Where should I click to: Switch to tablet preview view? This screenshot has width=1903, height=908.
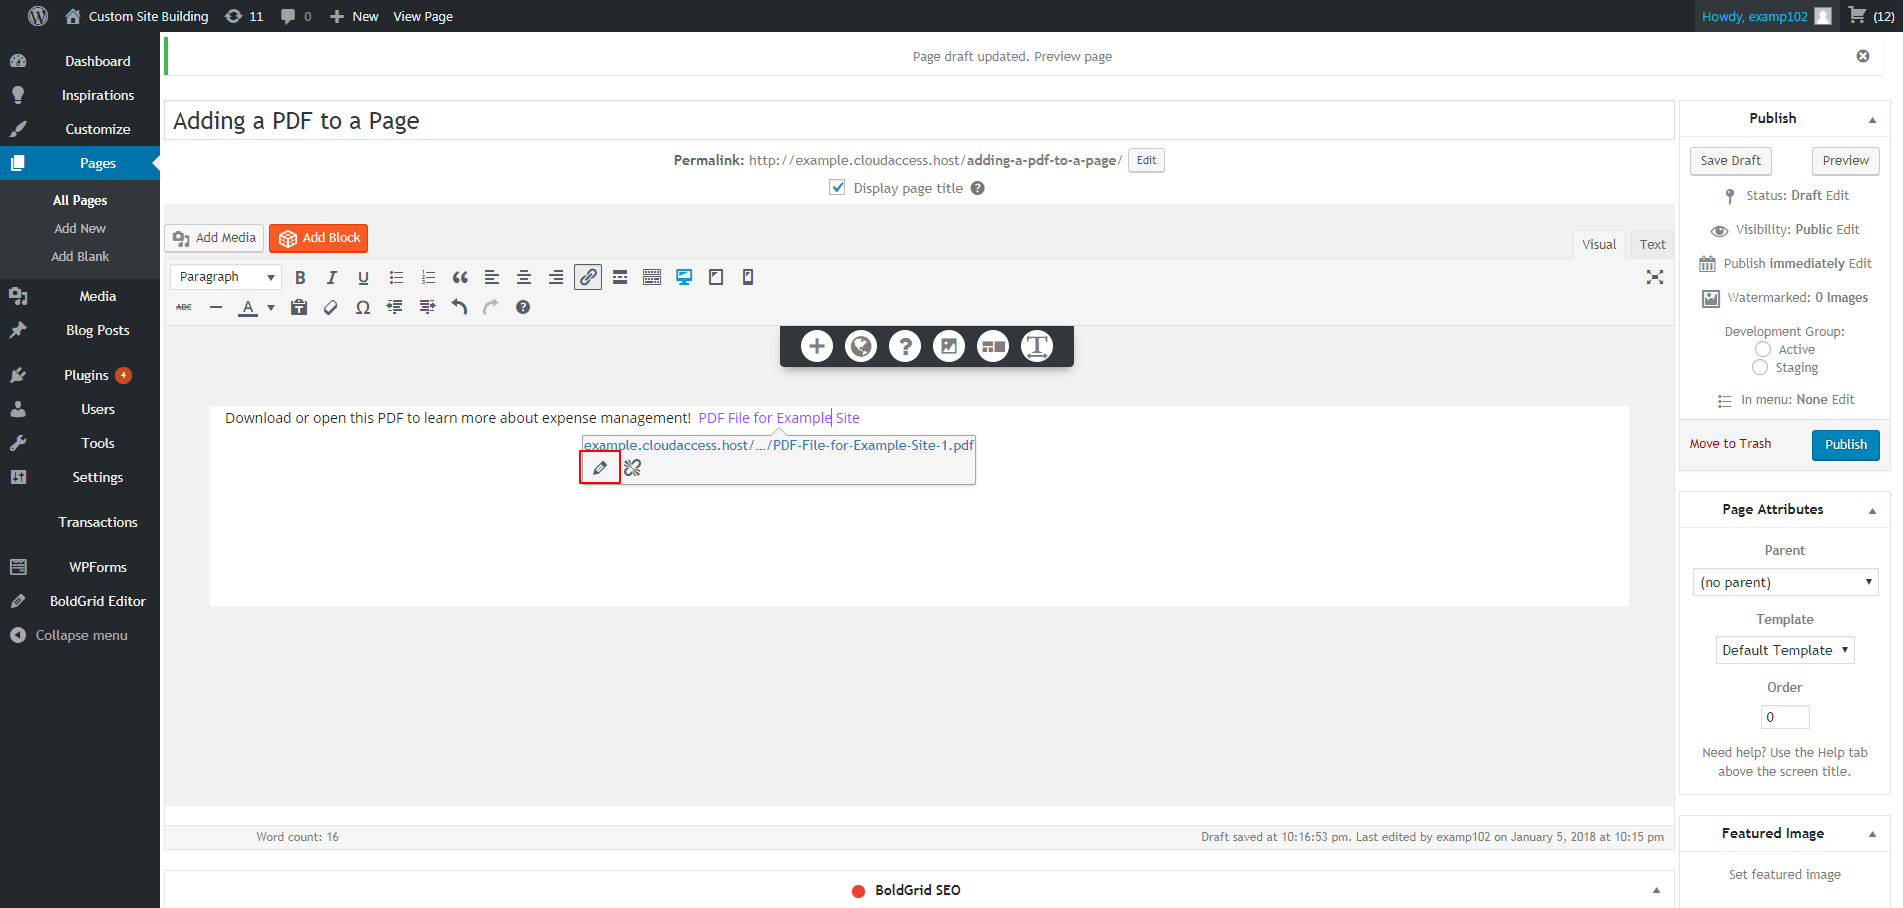(x=716, y=277)
